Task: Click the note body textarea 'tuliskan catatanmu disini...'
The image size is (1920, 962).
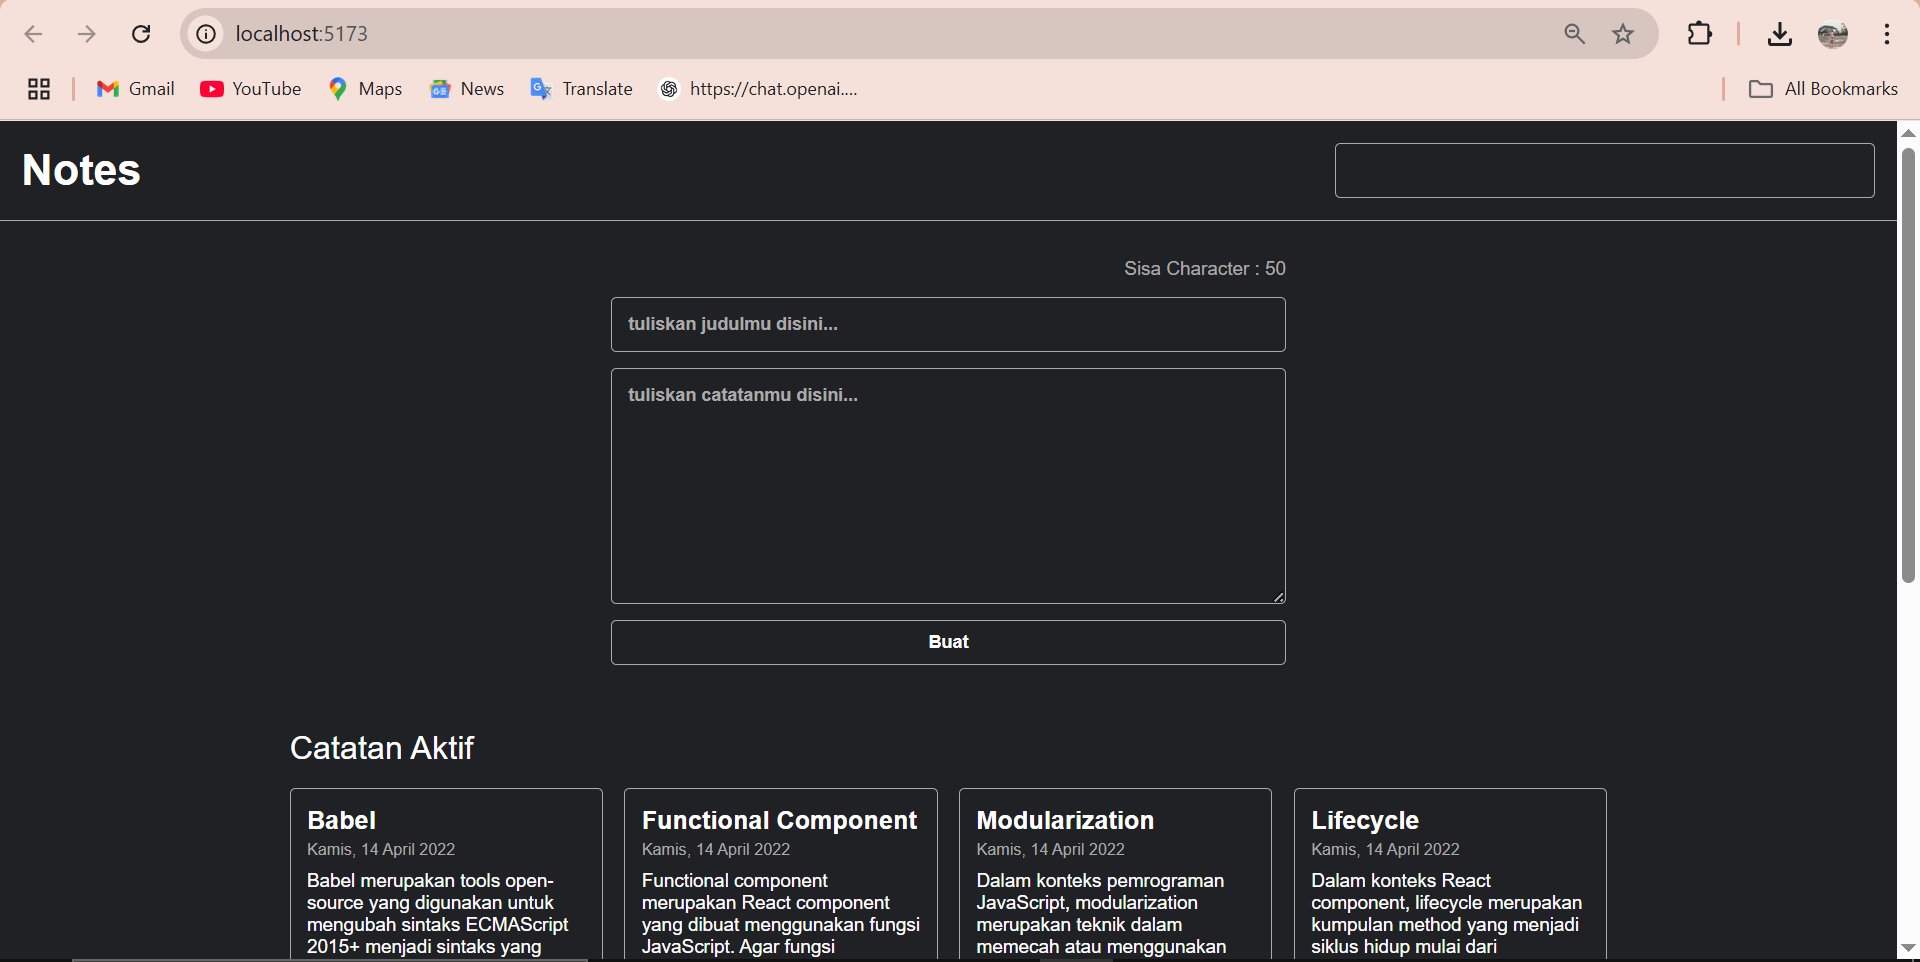Action: (x=948, y=486)
